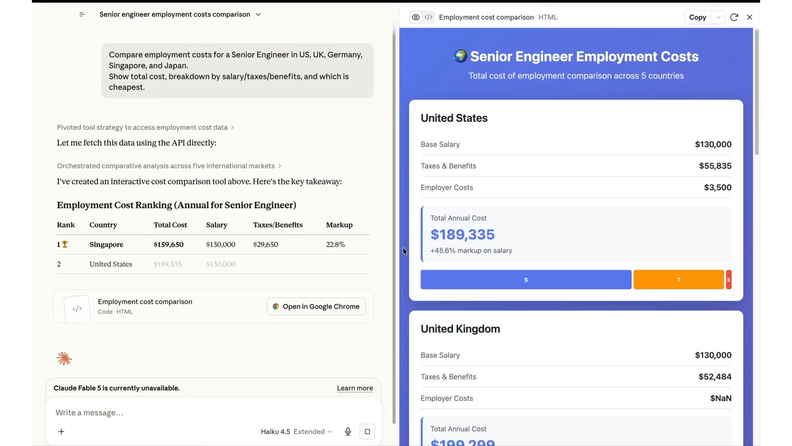The image size is (792, 446).
Task: Switch to preview eye view
Action: coord(416,17)
